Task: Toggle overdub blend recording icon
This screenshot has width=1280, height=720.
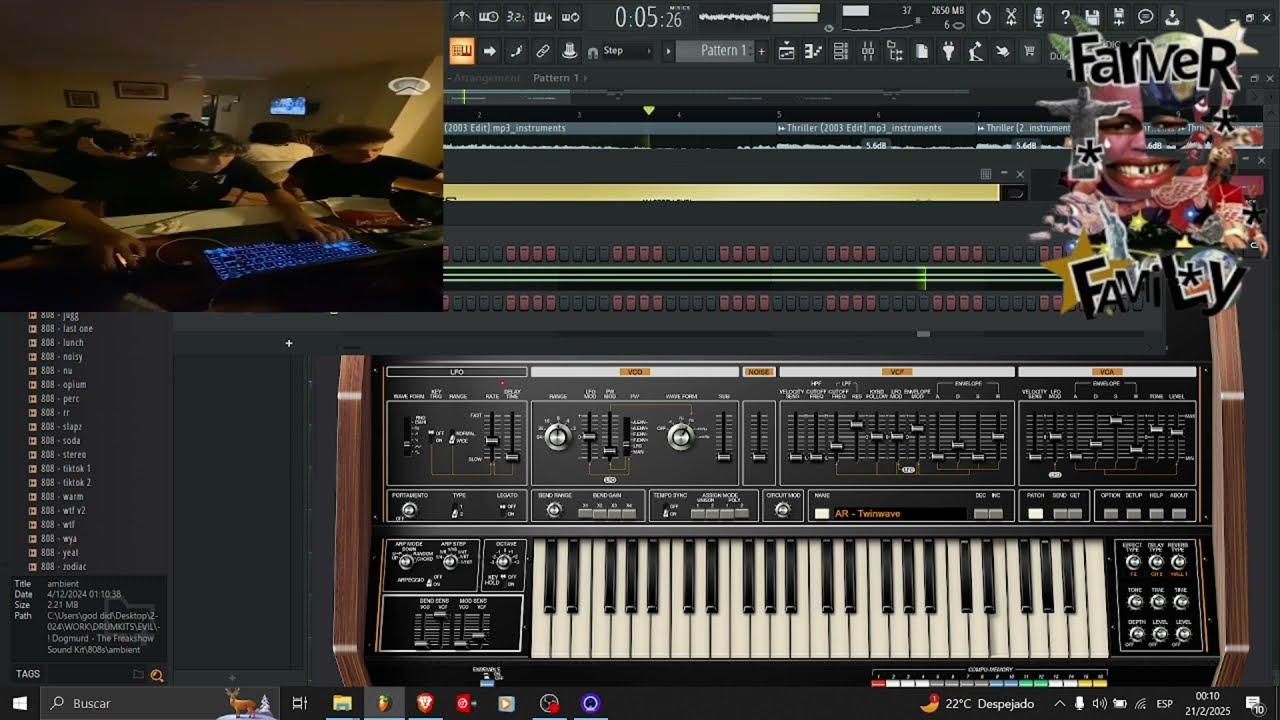Action: 543,17
